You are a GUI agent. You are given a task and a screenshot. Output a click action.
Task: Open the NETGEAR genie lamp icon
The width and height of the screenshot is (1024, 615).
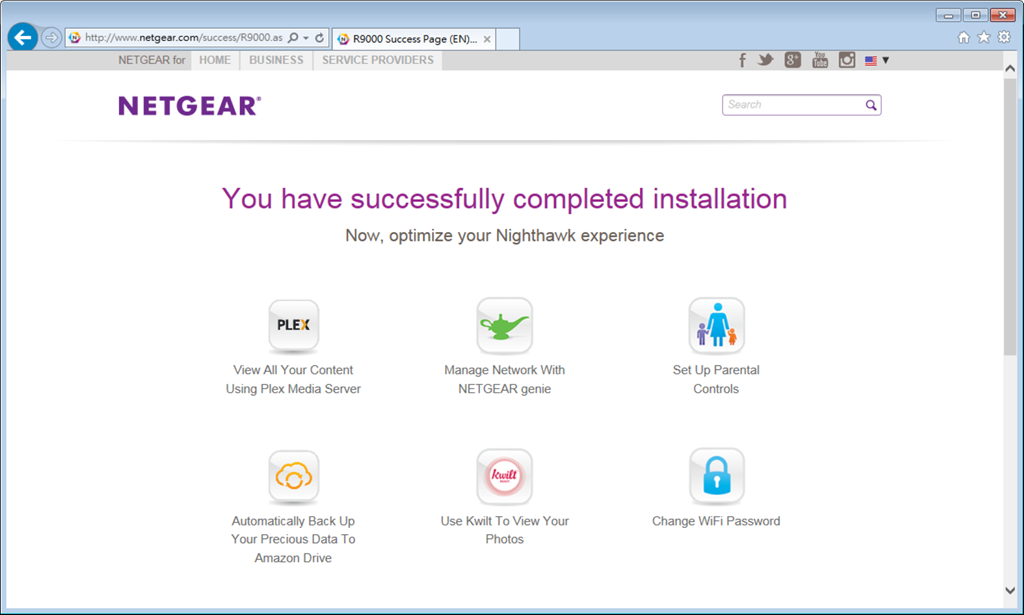[x=504, y=325]
